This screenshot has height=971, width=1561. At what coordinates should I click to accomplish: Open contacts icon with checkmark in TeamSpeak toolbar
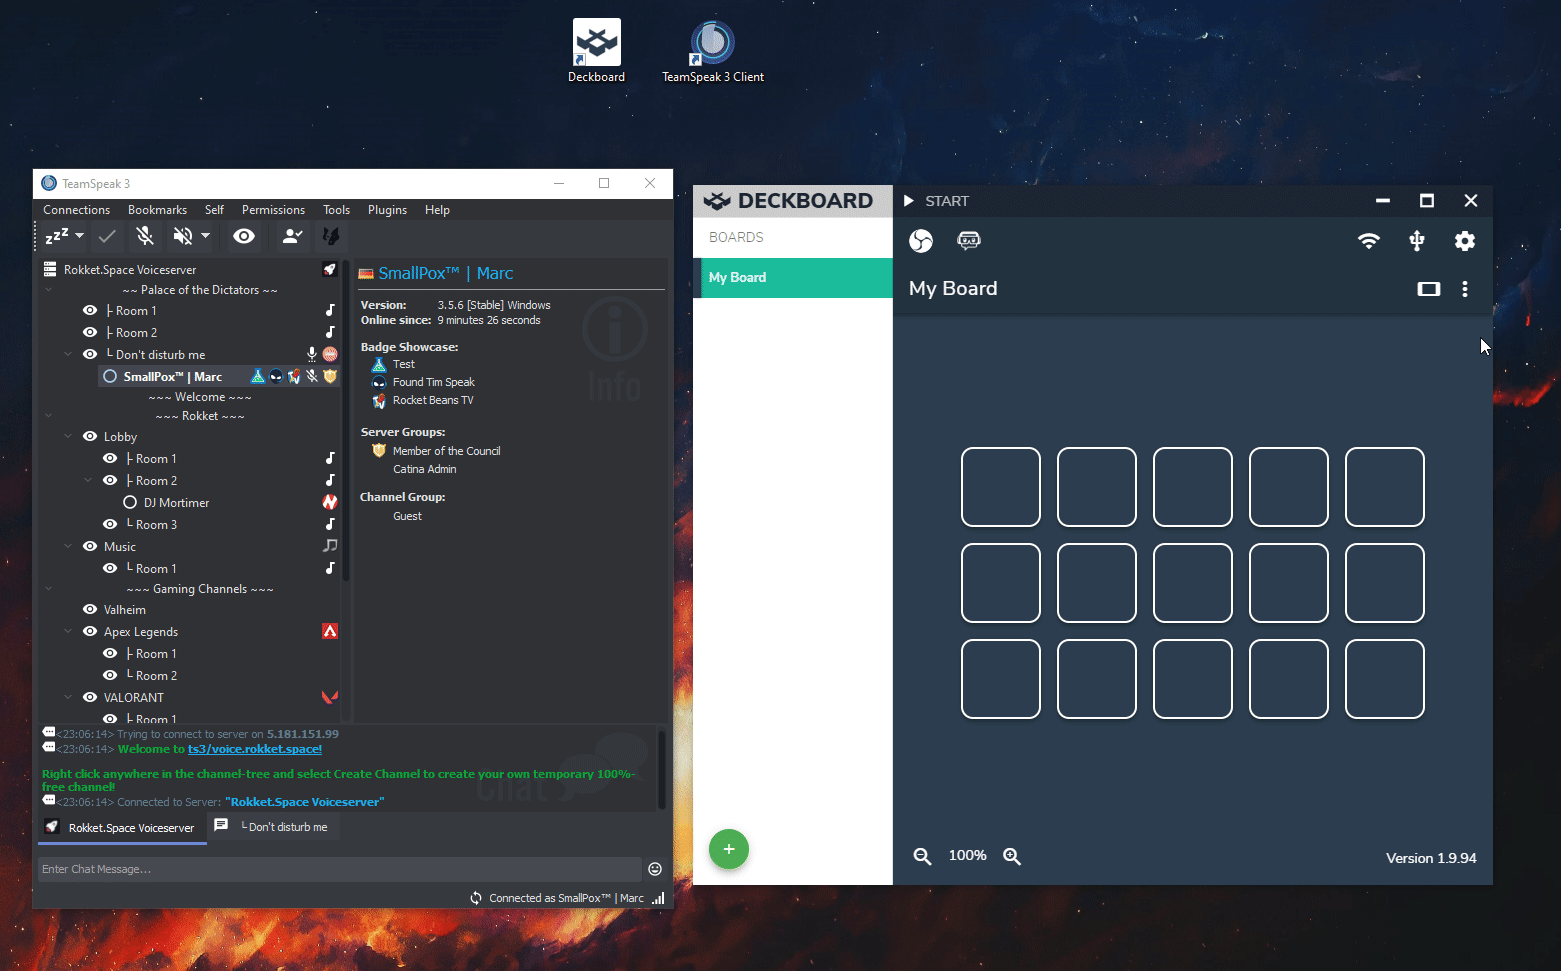click(x=292, y=236)
